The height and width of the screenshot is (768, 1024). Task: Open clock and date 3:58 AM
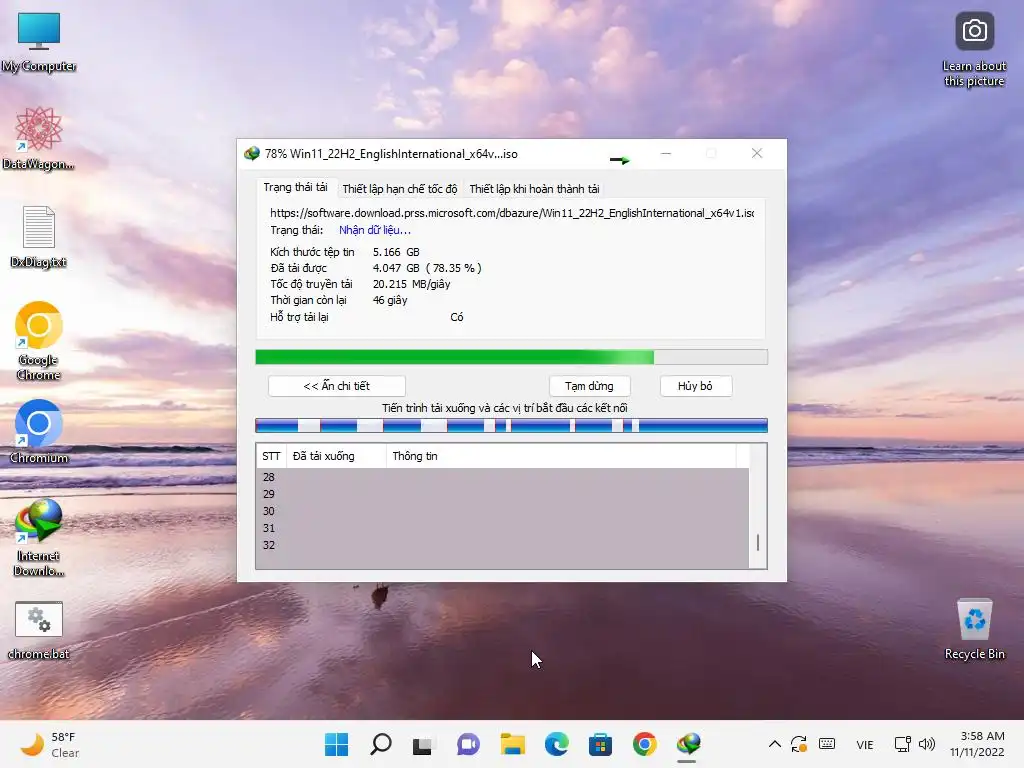tap(978, 744)
